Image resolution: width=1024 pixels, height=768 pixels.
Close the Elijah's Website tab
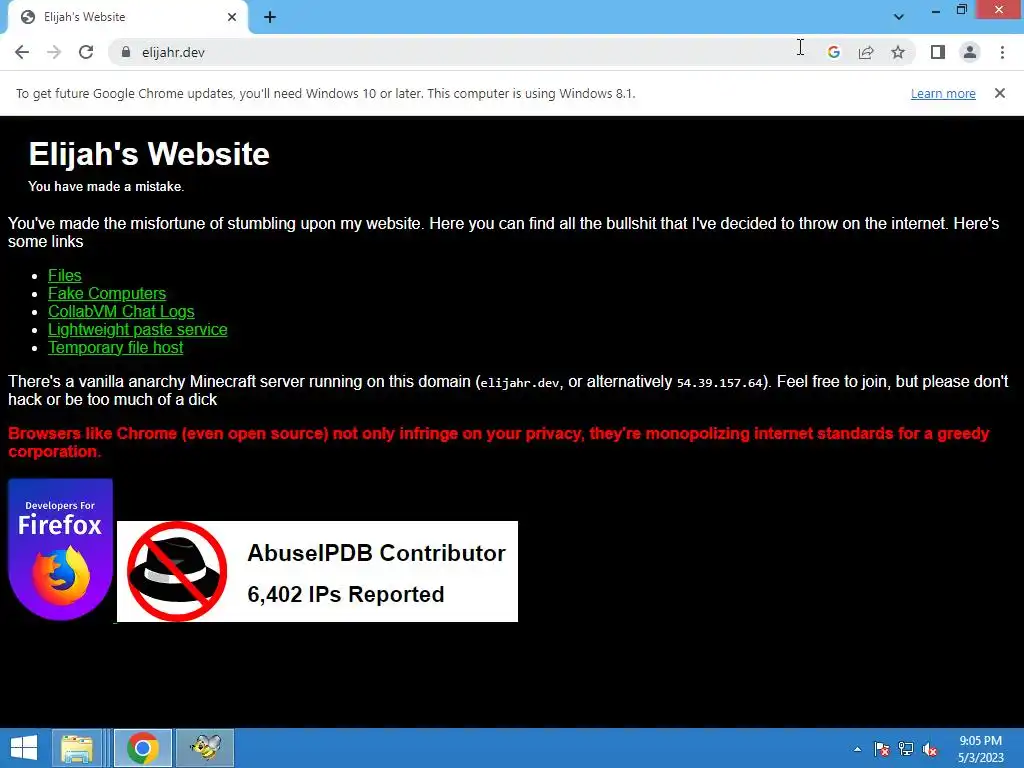click(x=232, y=17)
